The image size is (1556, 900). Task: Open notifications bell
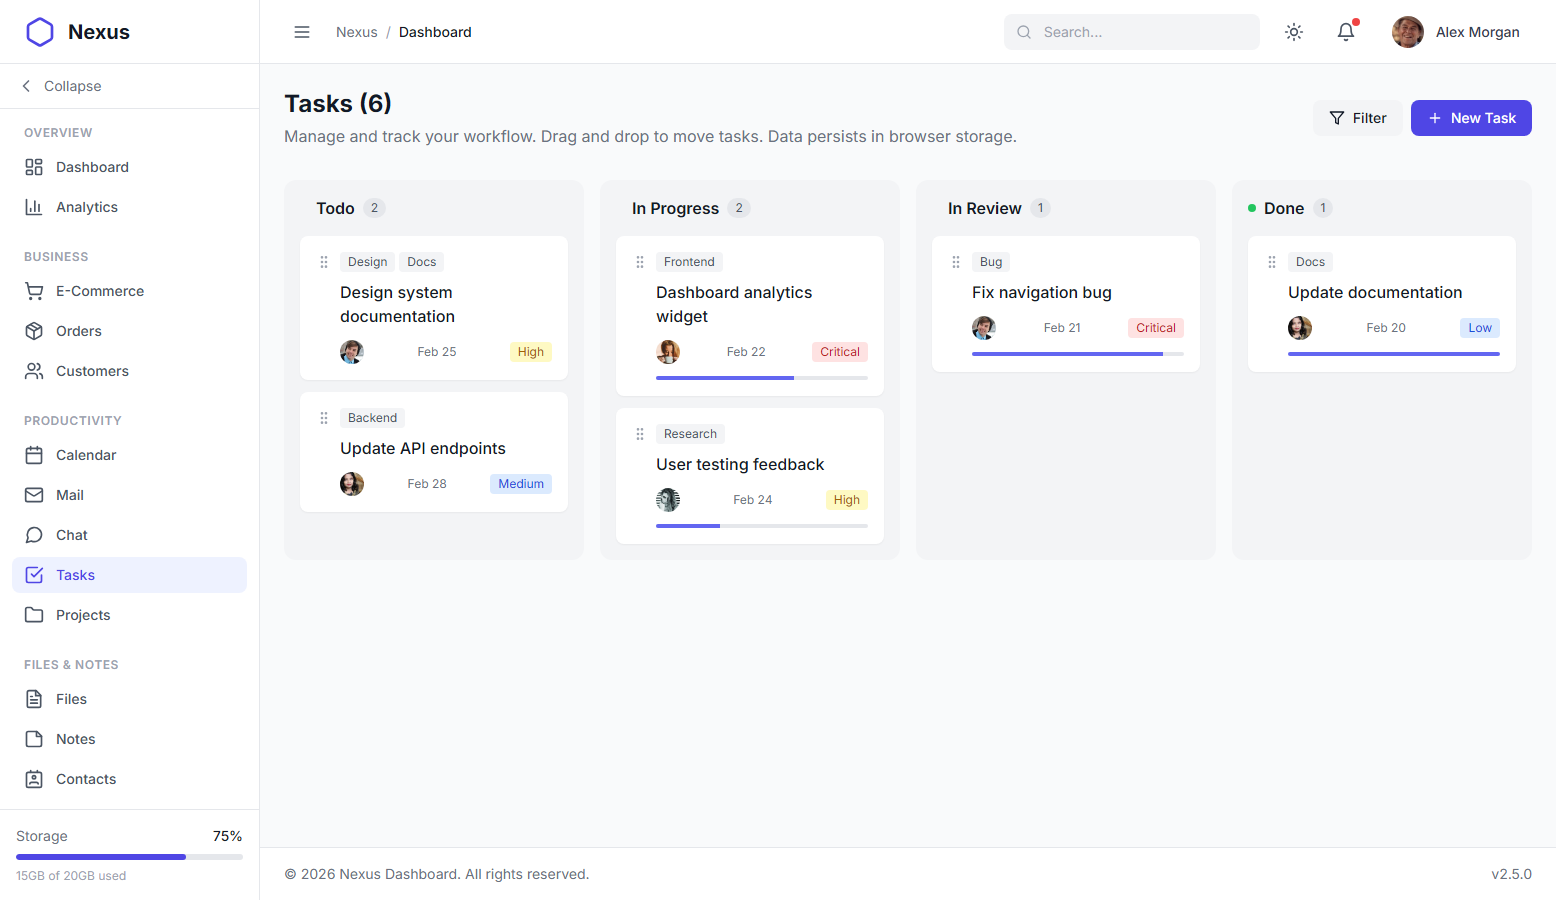click(x=1346, y=32)
